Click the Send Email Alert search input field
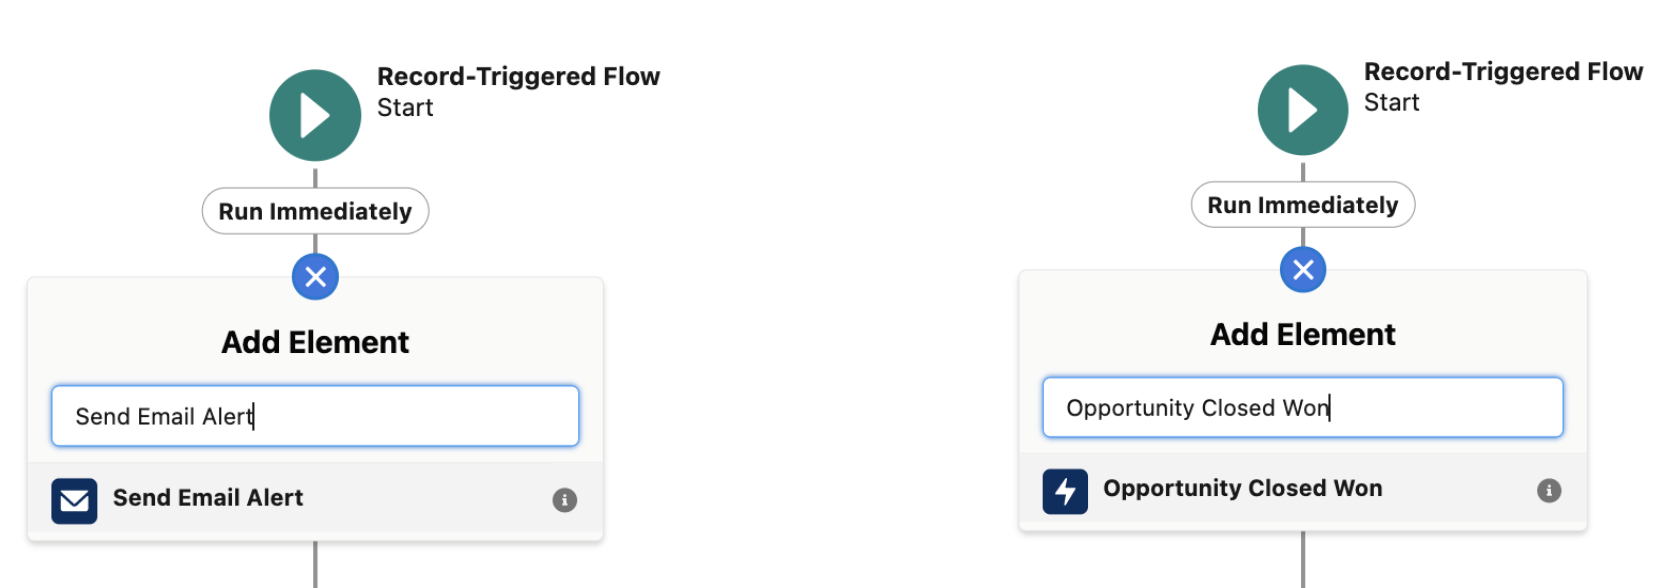1670x588 pixels. (x=315, y=415)
